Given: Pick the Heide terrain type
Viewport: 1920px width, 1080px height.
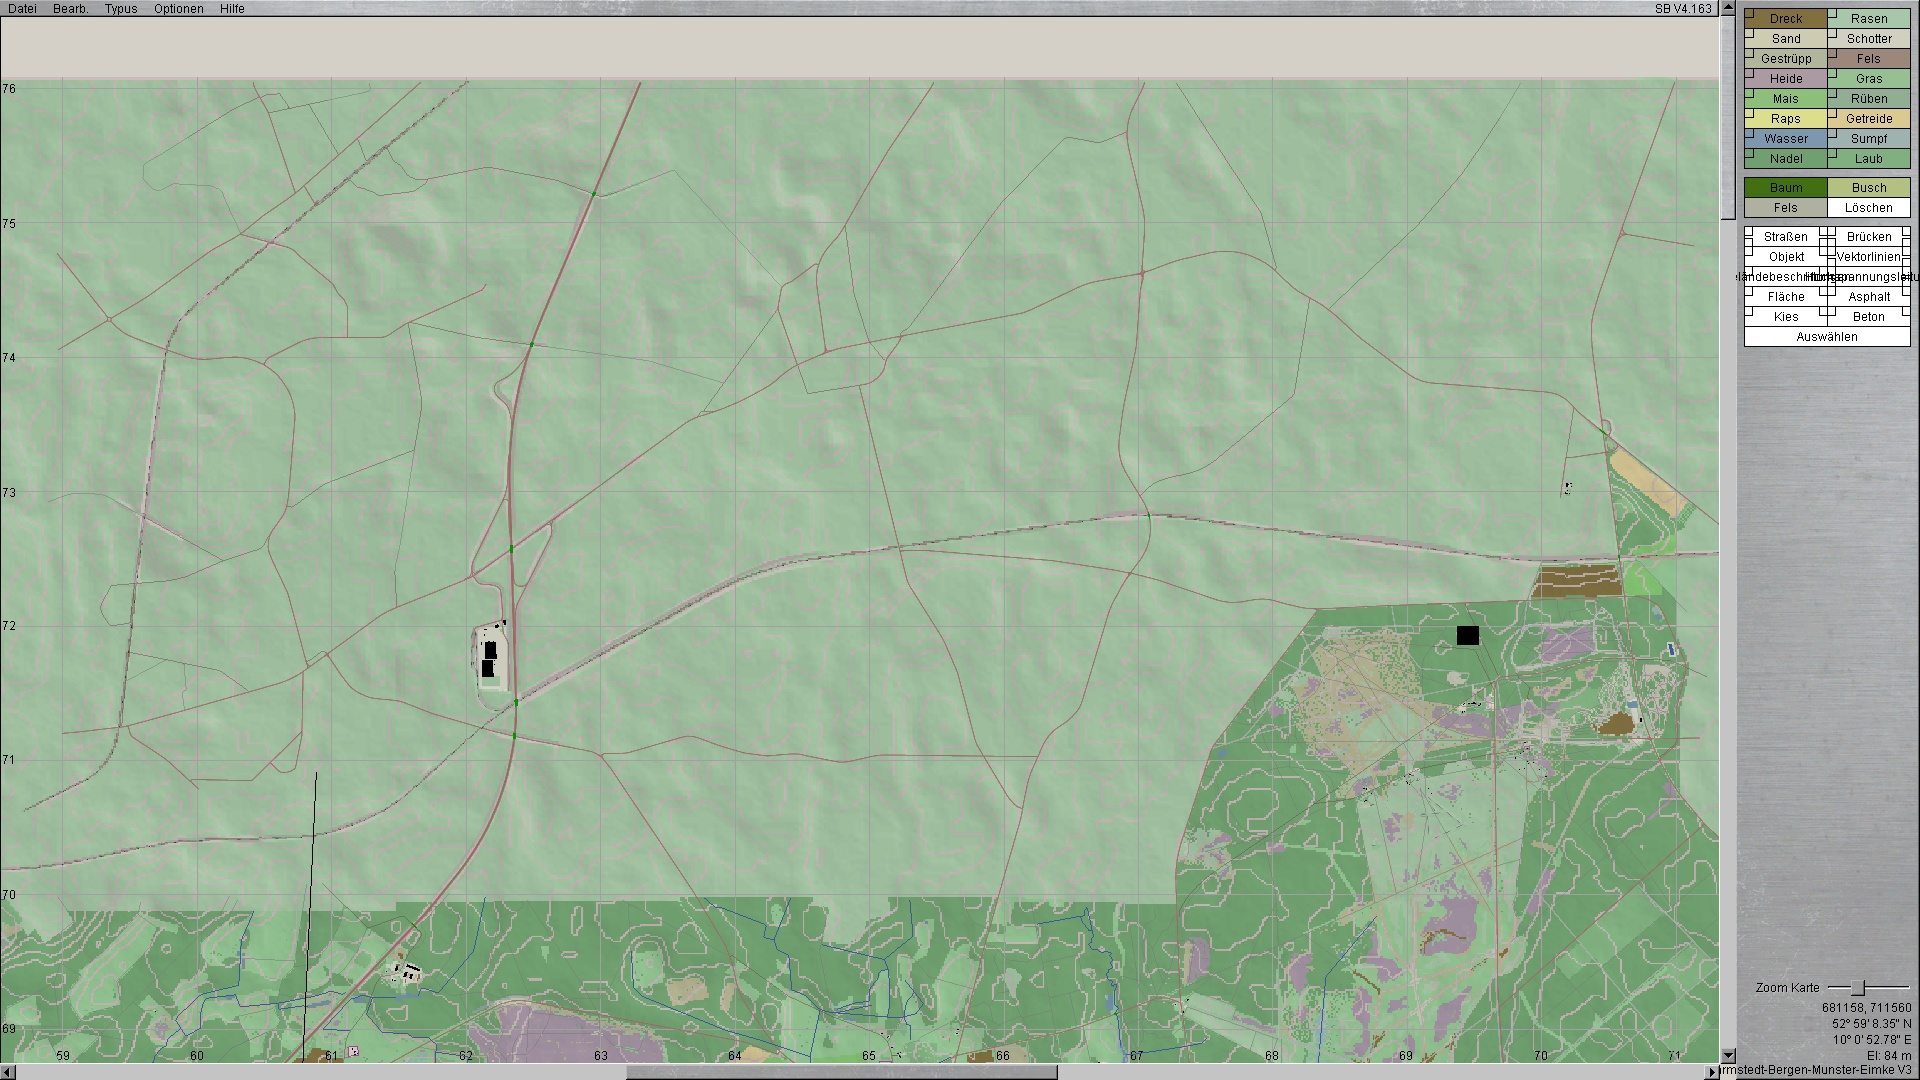Looking at the screenshot, I should 1785,79.
